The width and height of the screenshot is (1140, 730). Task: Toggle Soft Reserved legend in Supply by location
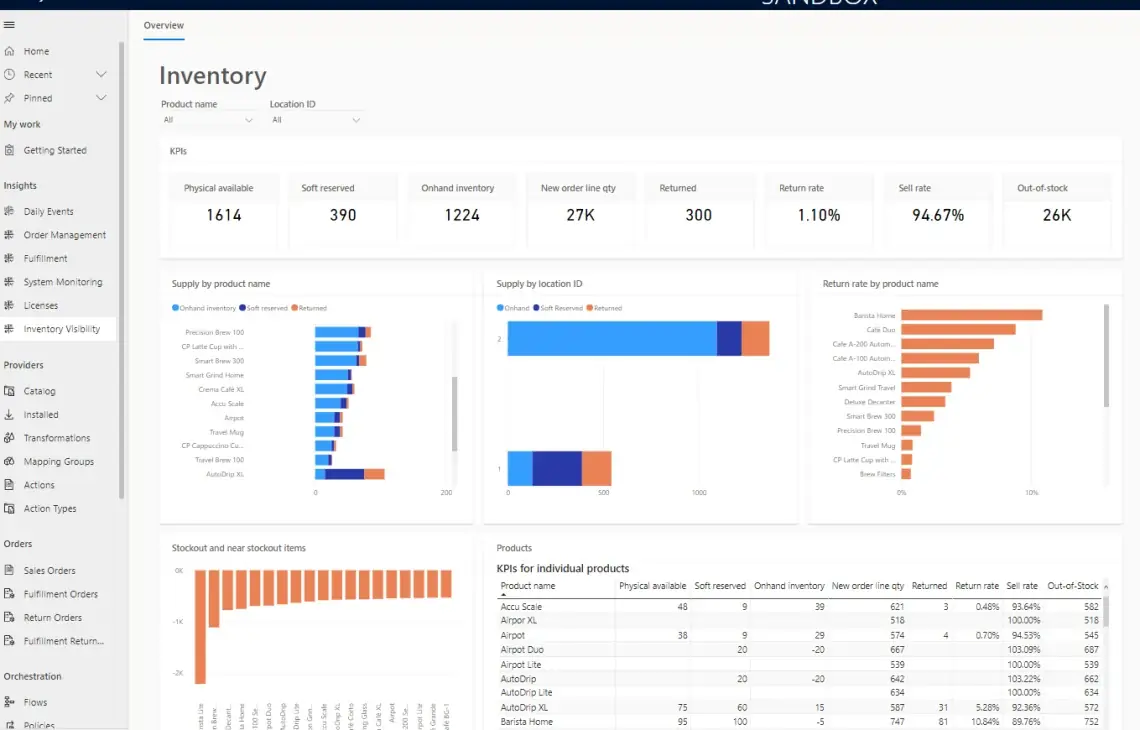pos(558,308)
